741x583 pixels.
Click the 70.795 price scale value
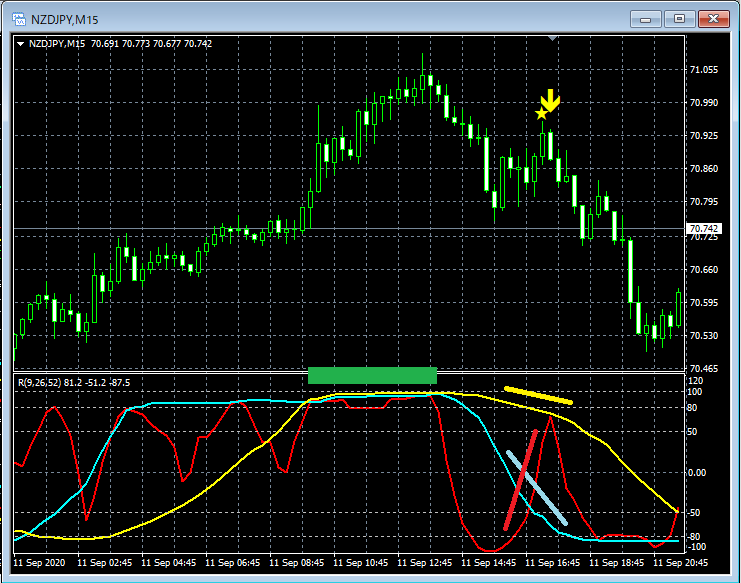704,202
